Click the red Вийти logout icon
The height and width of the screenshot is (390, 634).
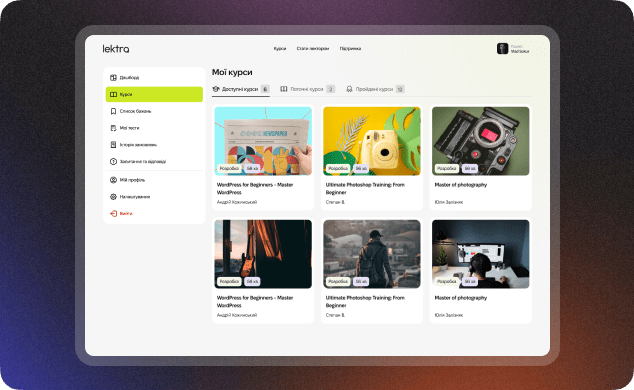click(x=113, y=213)
